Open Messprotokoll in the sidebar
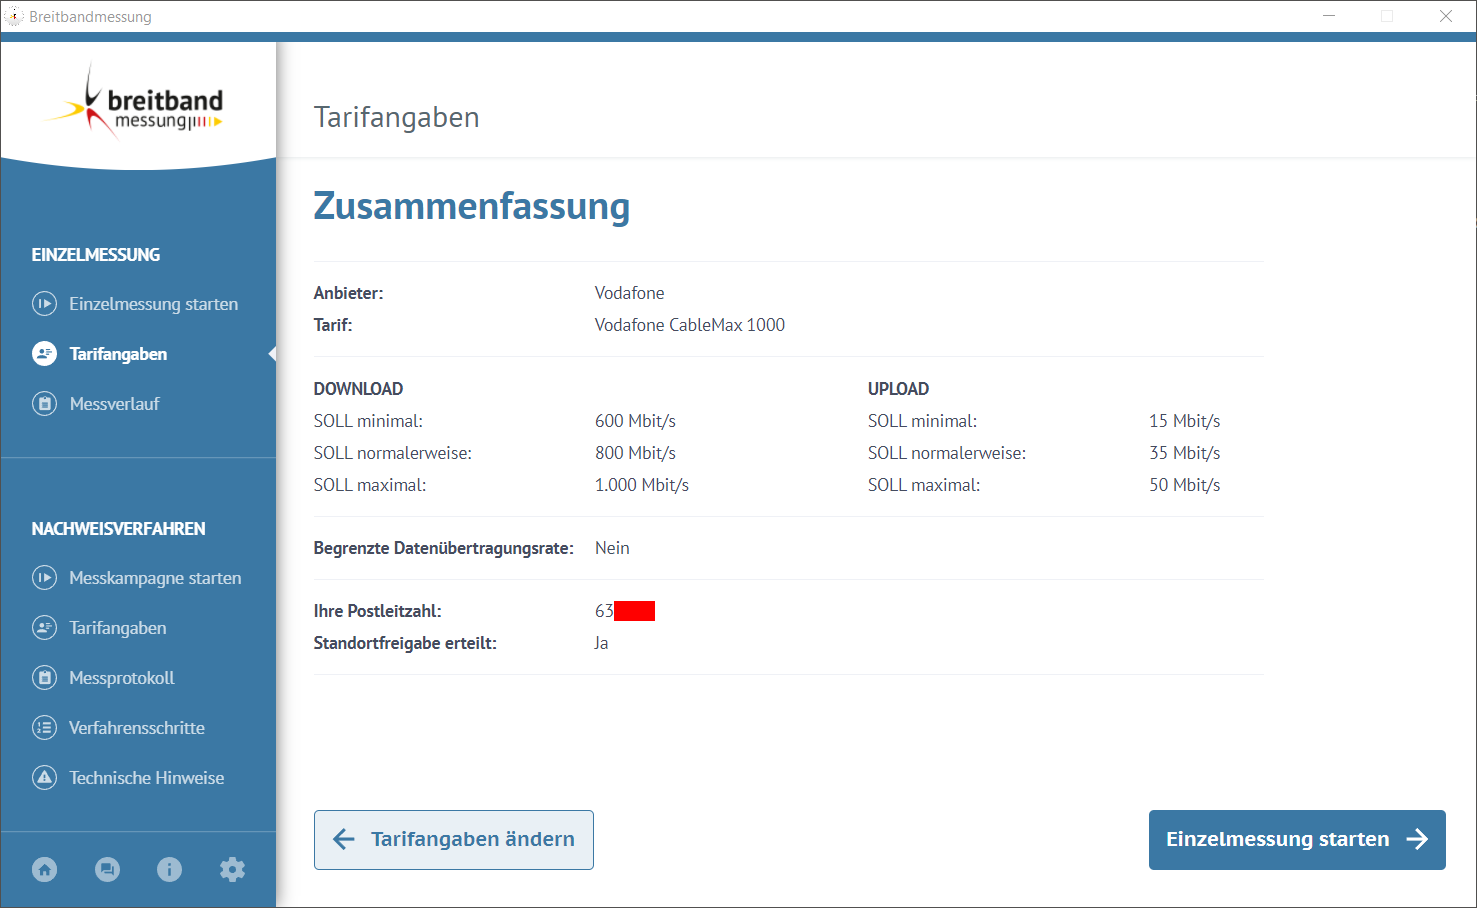 (x=121, y=677)
